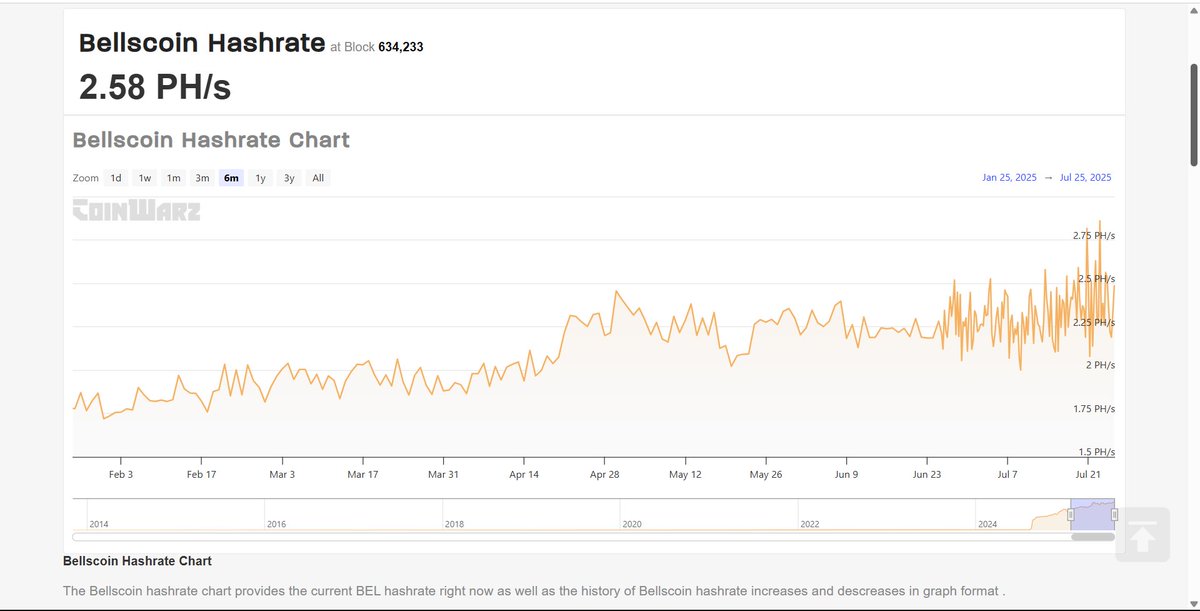Click the Bellscoin Hashrate heading
Screen dimensions: 1200x611
pyautogui.click(x=202, y=43)
